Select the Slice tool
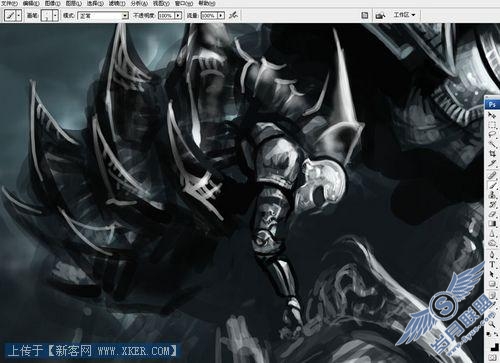This screenshot has width=500, height=363. click(x=492, y=163)
